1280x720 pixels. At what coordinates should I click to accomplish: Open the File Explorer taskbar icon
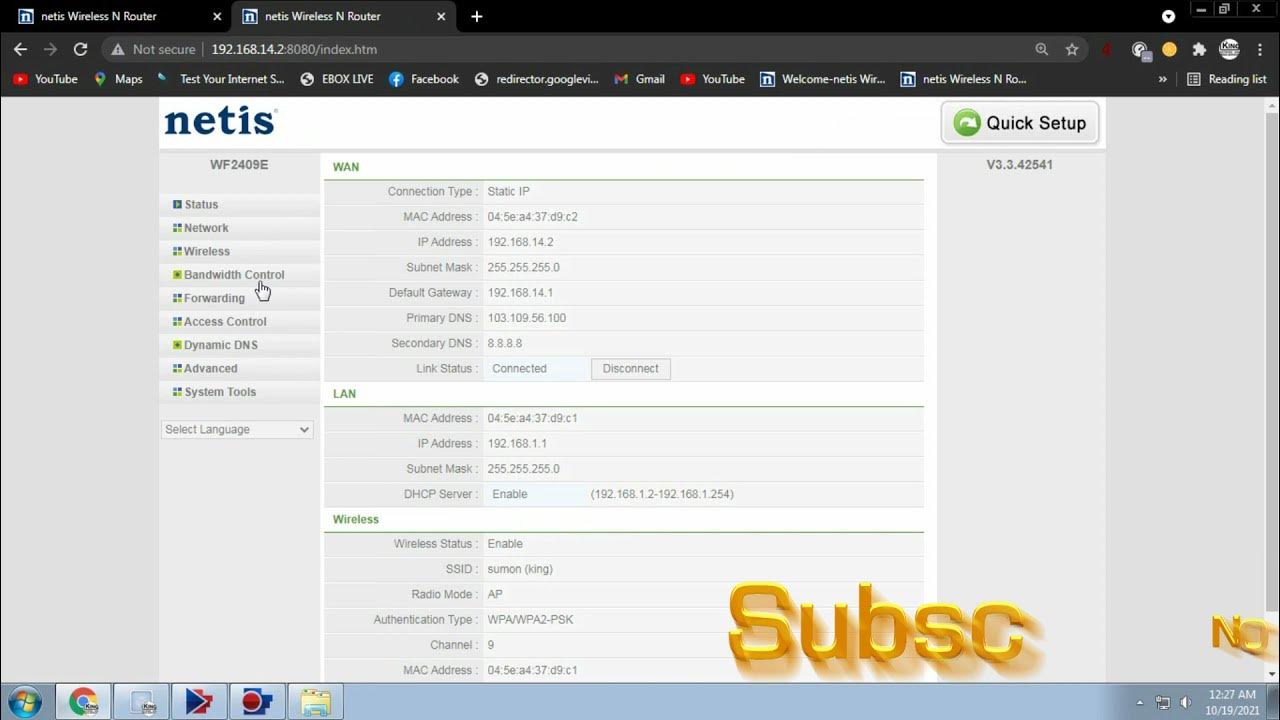pos(316,702)
